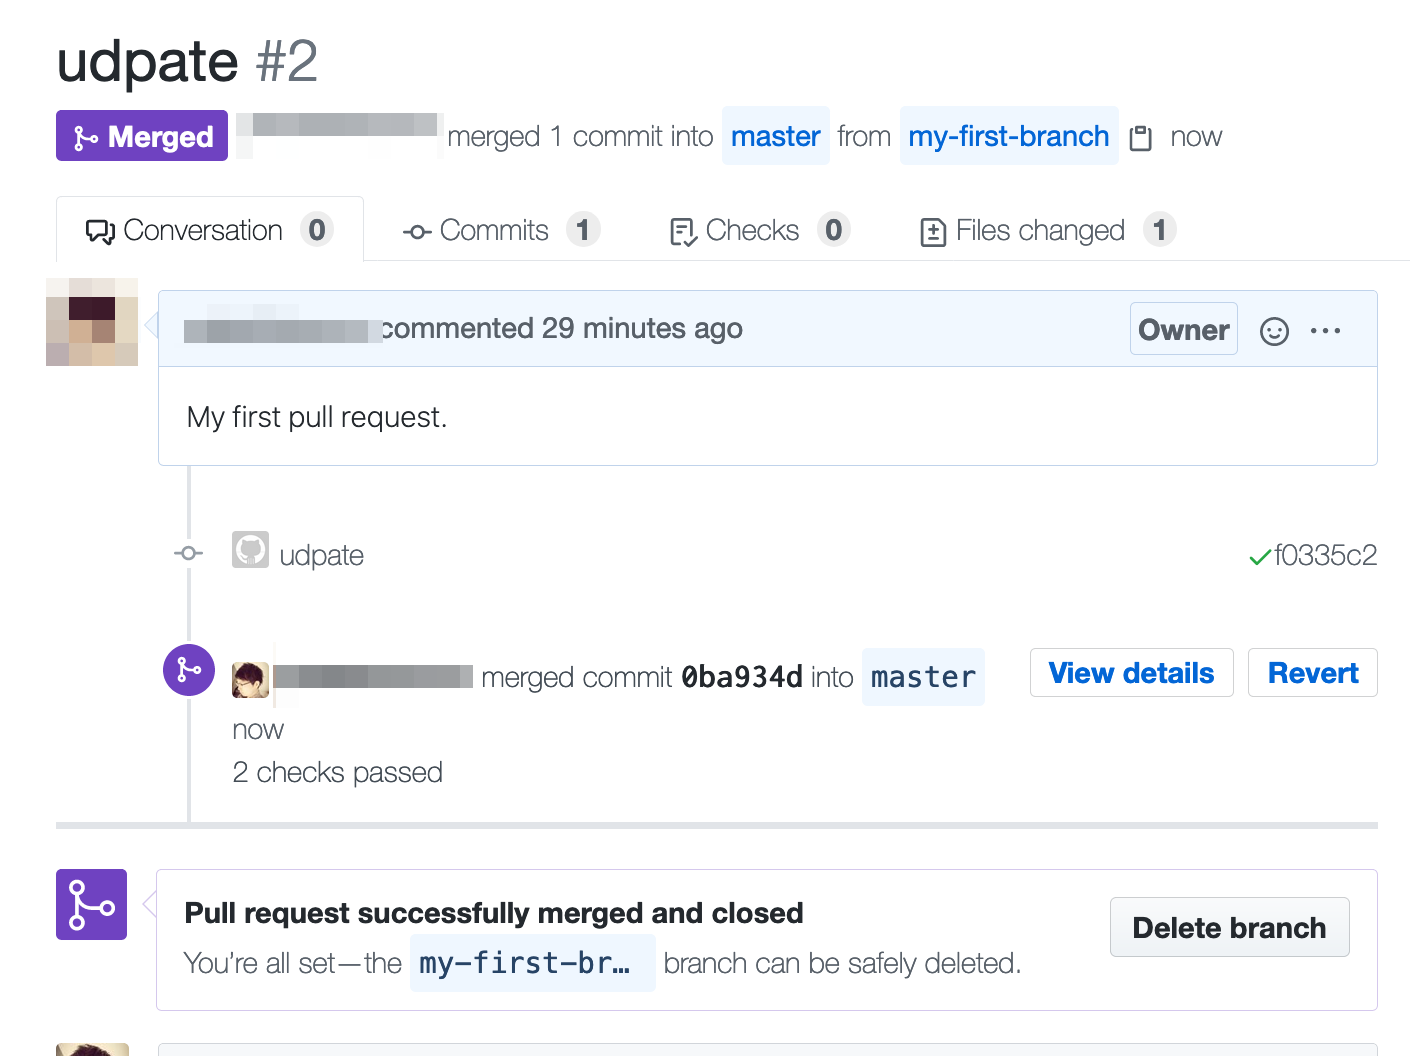Click commit node icon on timeline
1410x1056 pixels.
coord(188,553)
